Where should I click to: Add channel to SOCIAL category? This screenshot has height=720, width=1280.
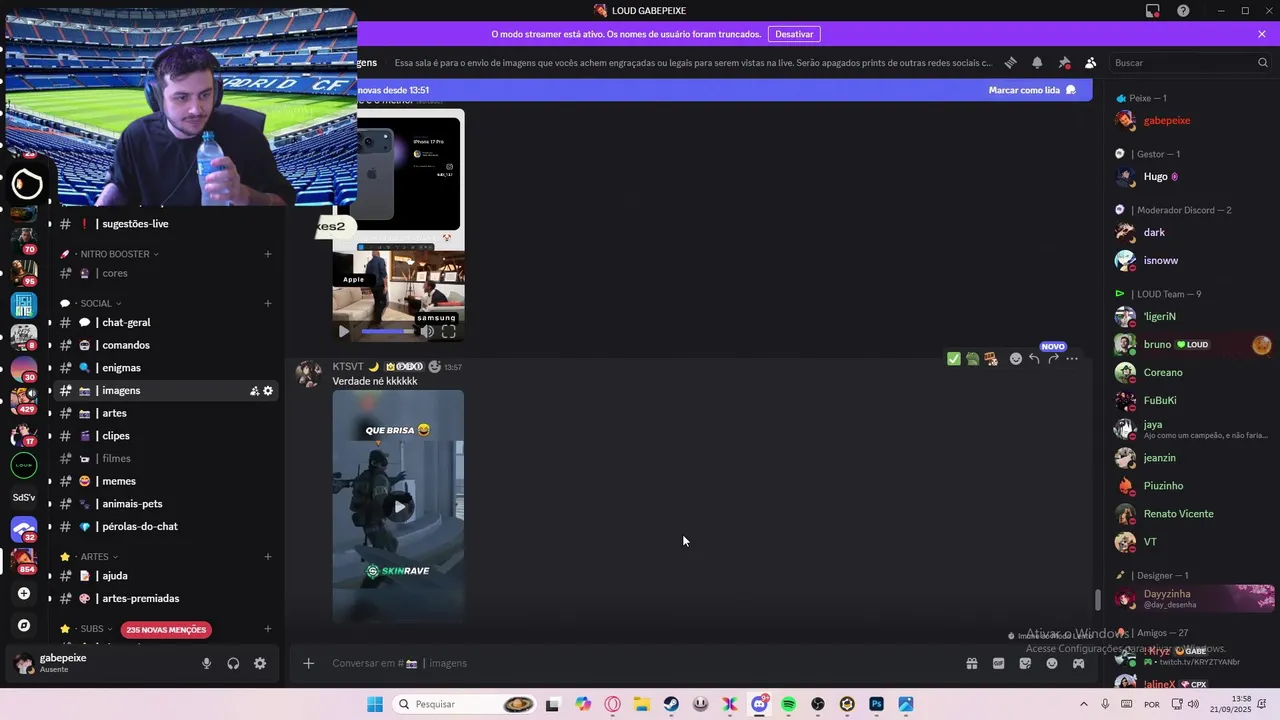(x=268, y=303)
